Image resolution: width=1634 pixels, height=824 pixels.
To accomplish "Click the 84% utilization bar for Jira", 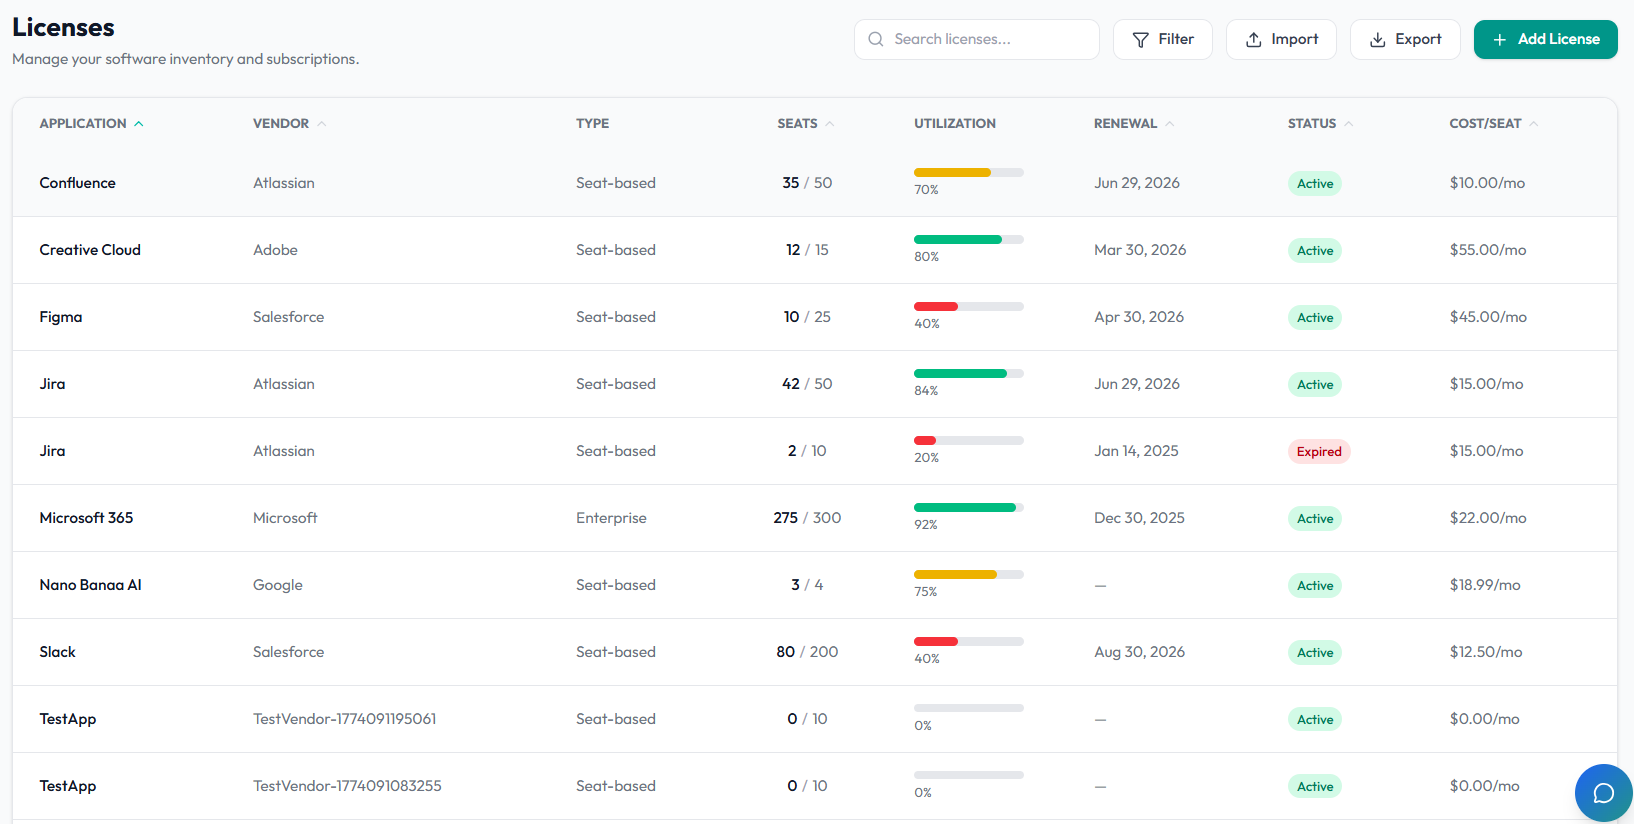I will pyautogui.click(x=968, y=374).
